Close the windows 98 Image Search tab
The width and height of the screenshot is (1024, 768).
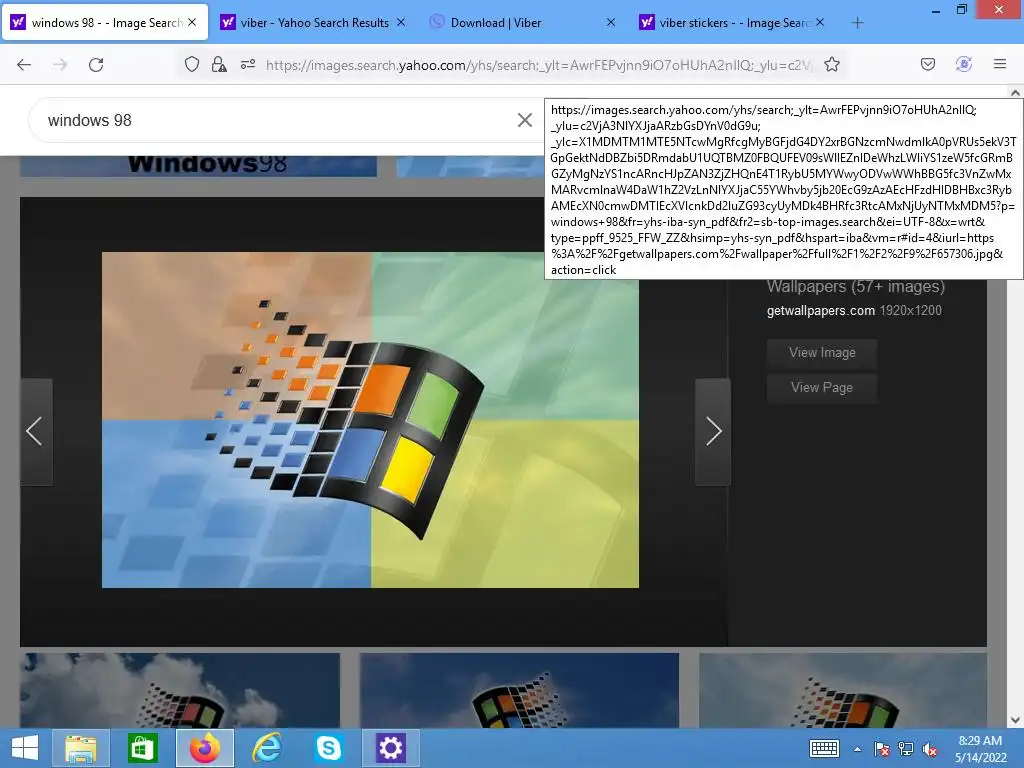(192, 22)
